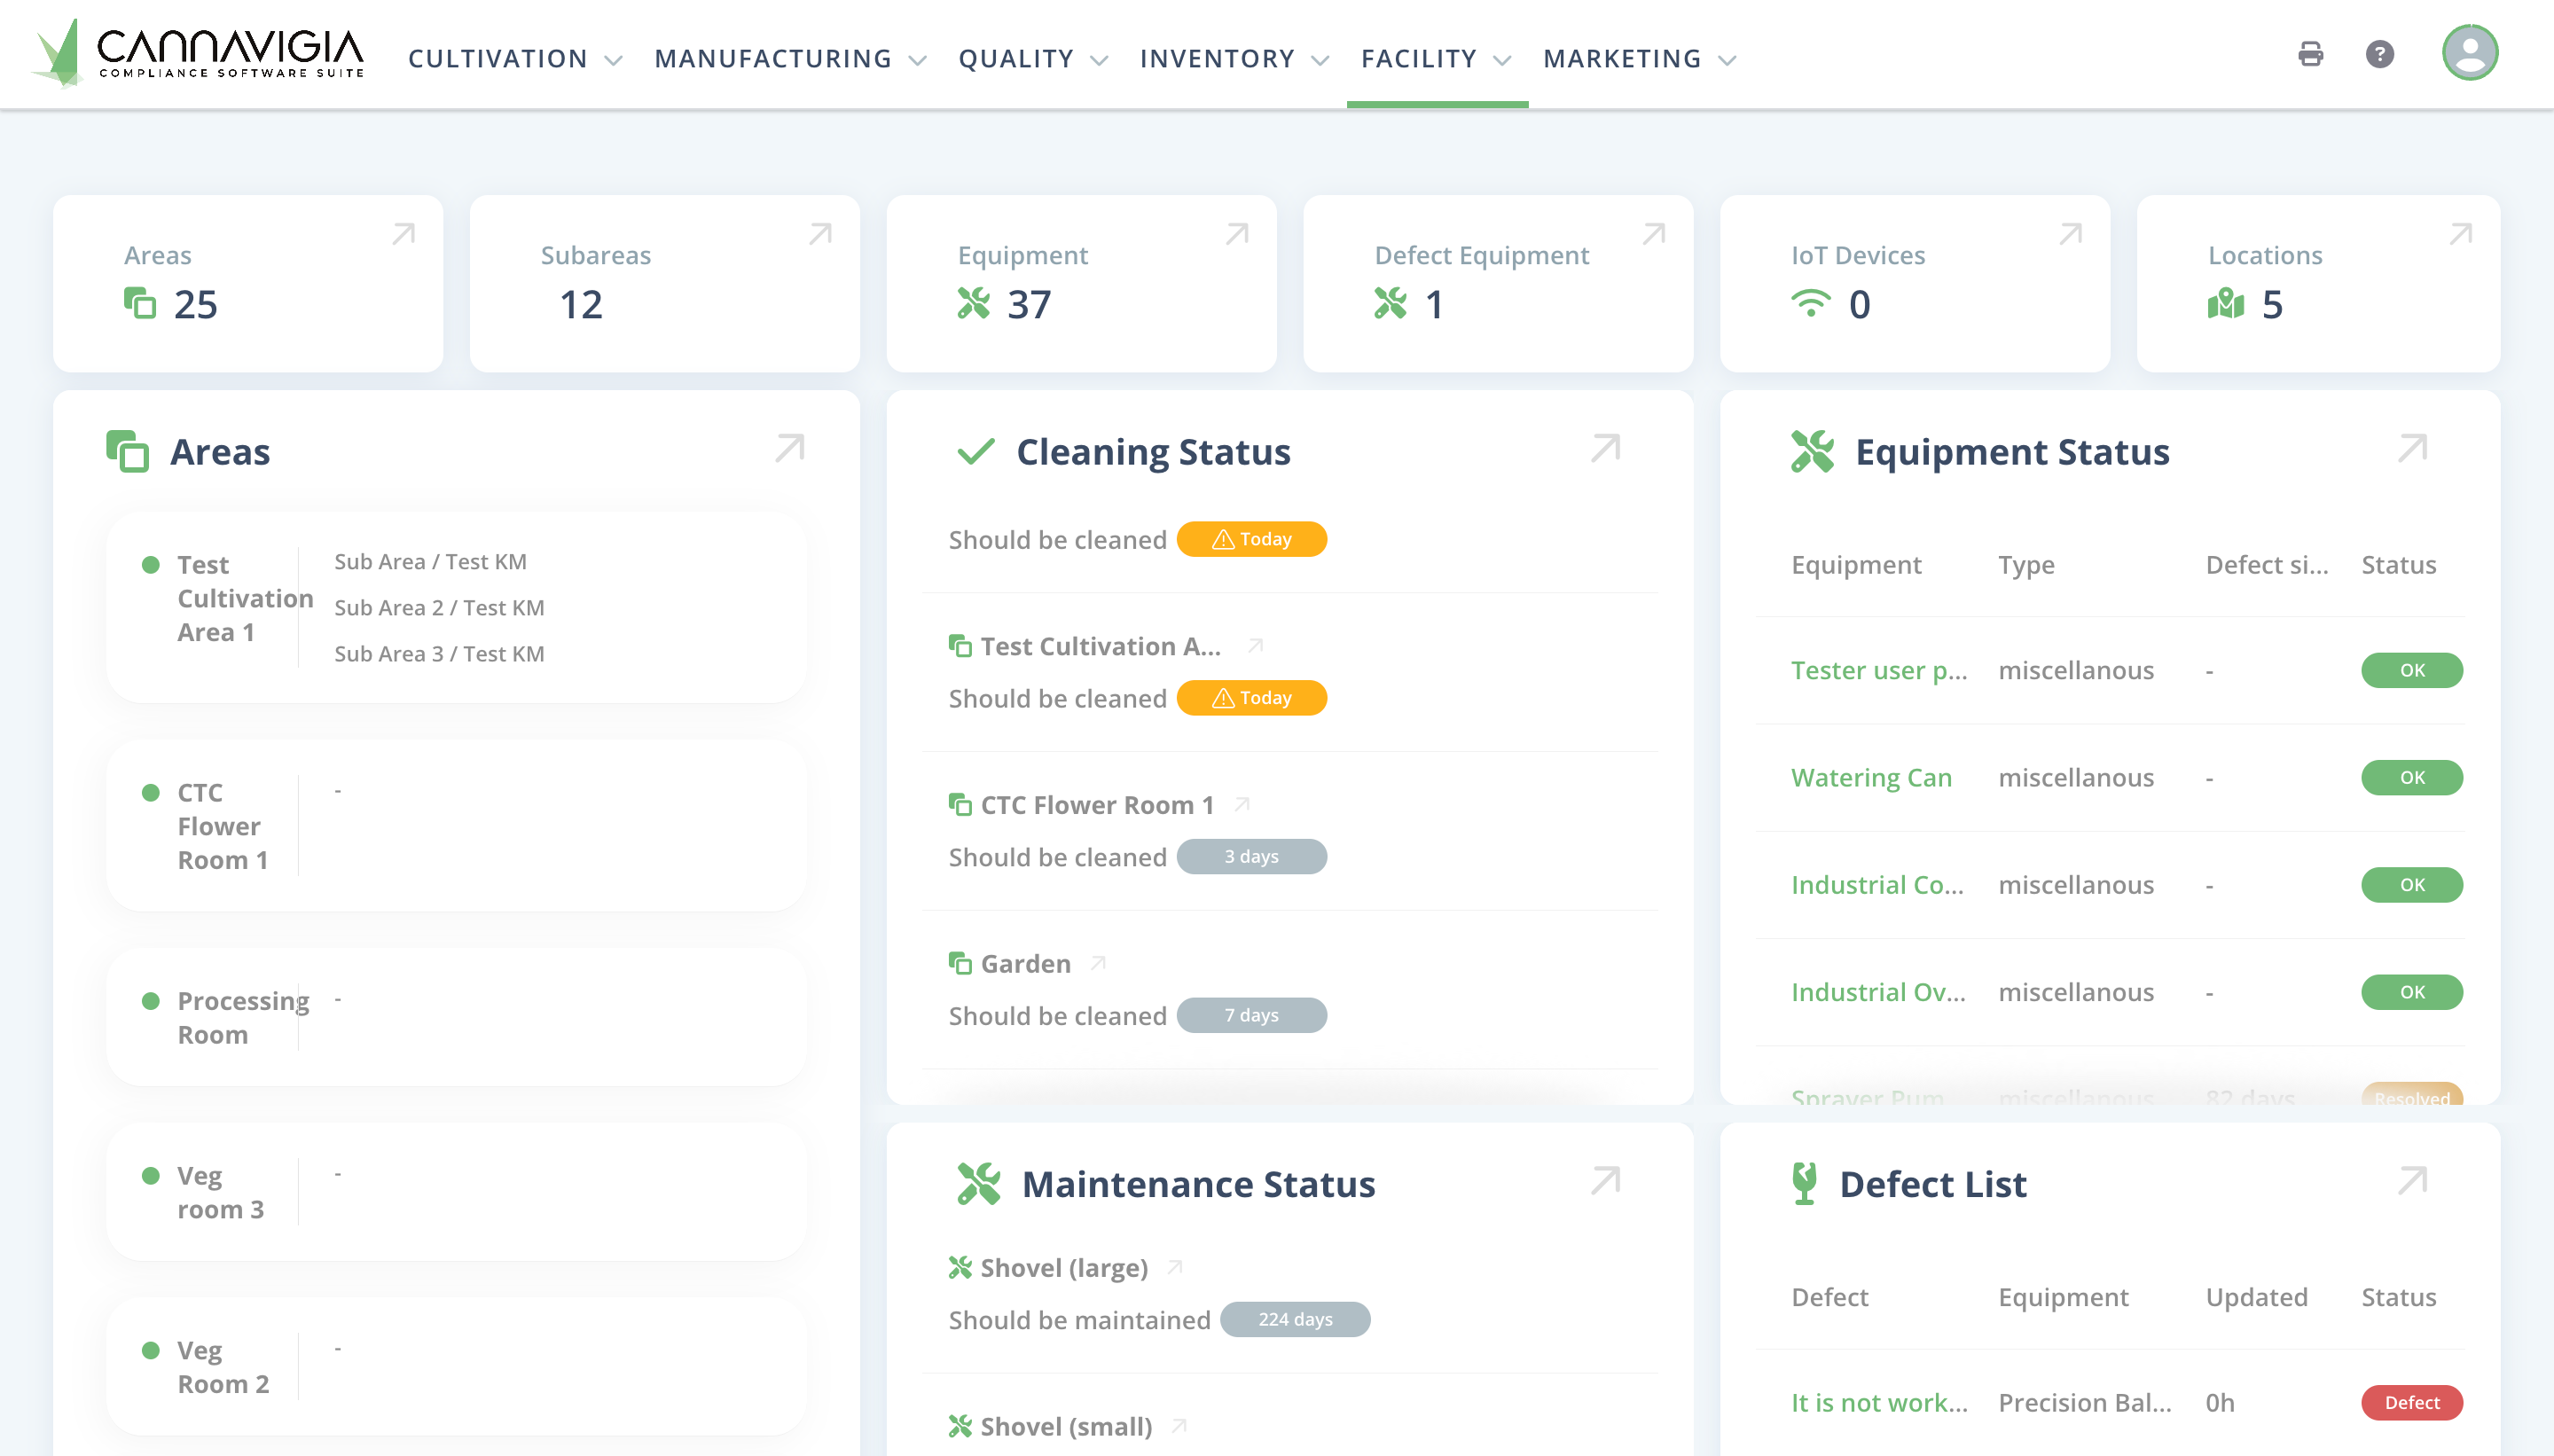
Task: Open arrow next to Garden cleaning entry
Action: (1098, 963)
